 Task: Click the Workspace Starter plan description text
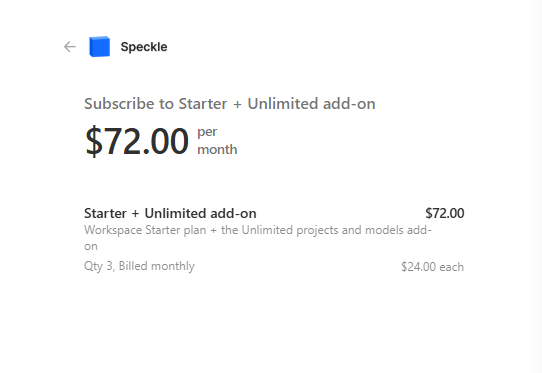pyautogui.click(x=258, y=230)
